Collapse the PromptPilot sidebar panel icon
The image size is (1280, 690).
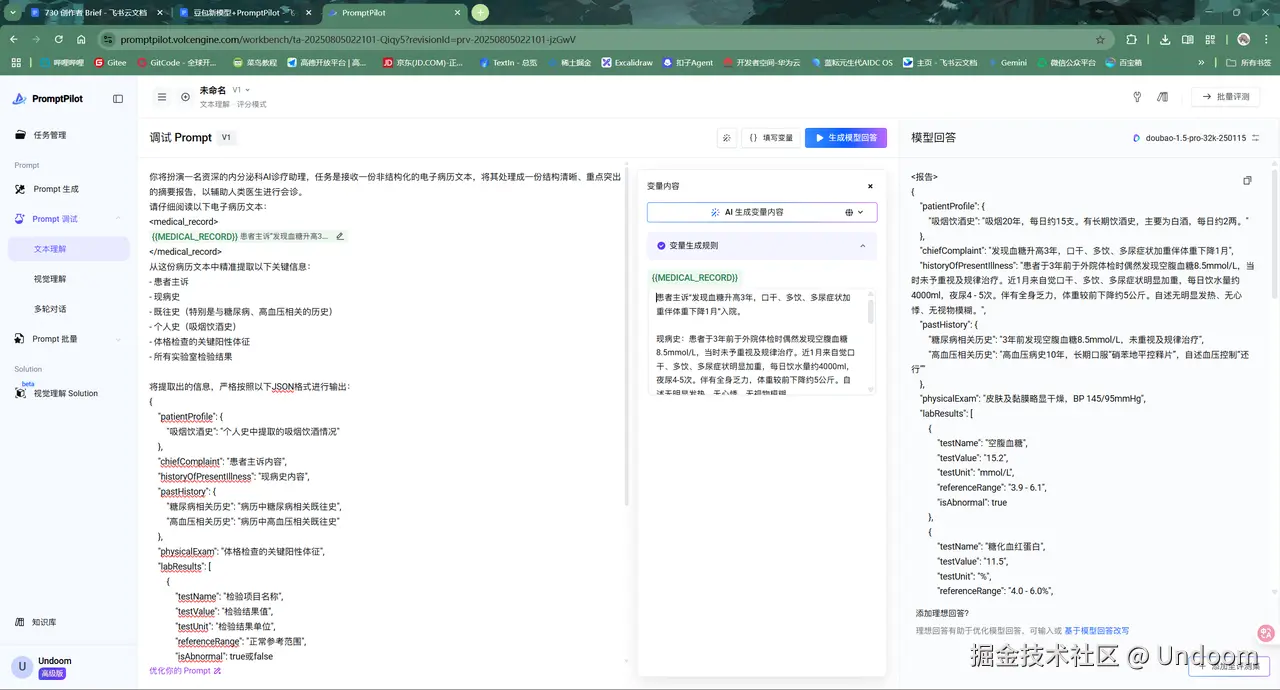(x=118, y=99)
